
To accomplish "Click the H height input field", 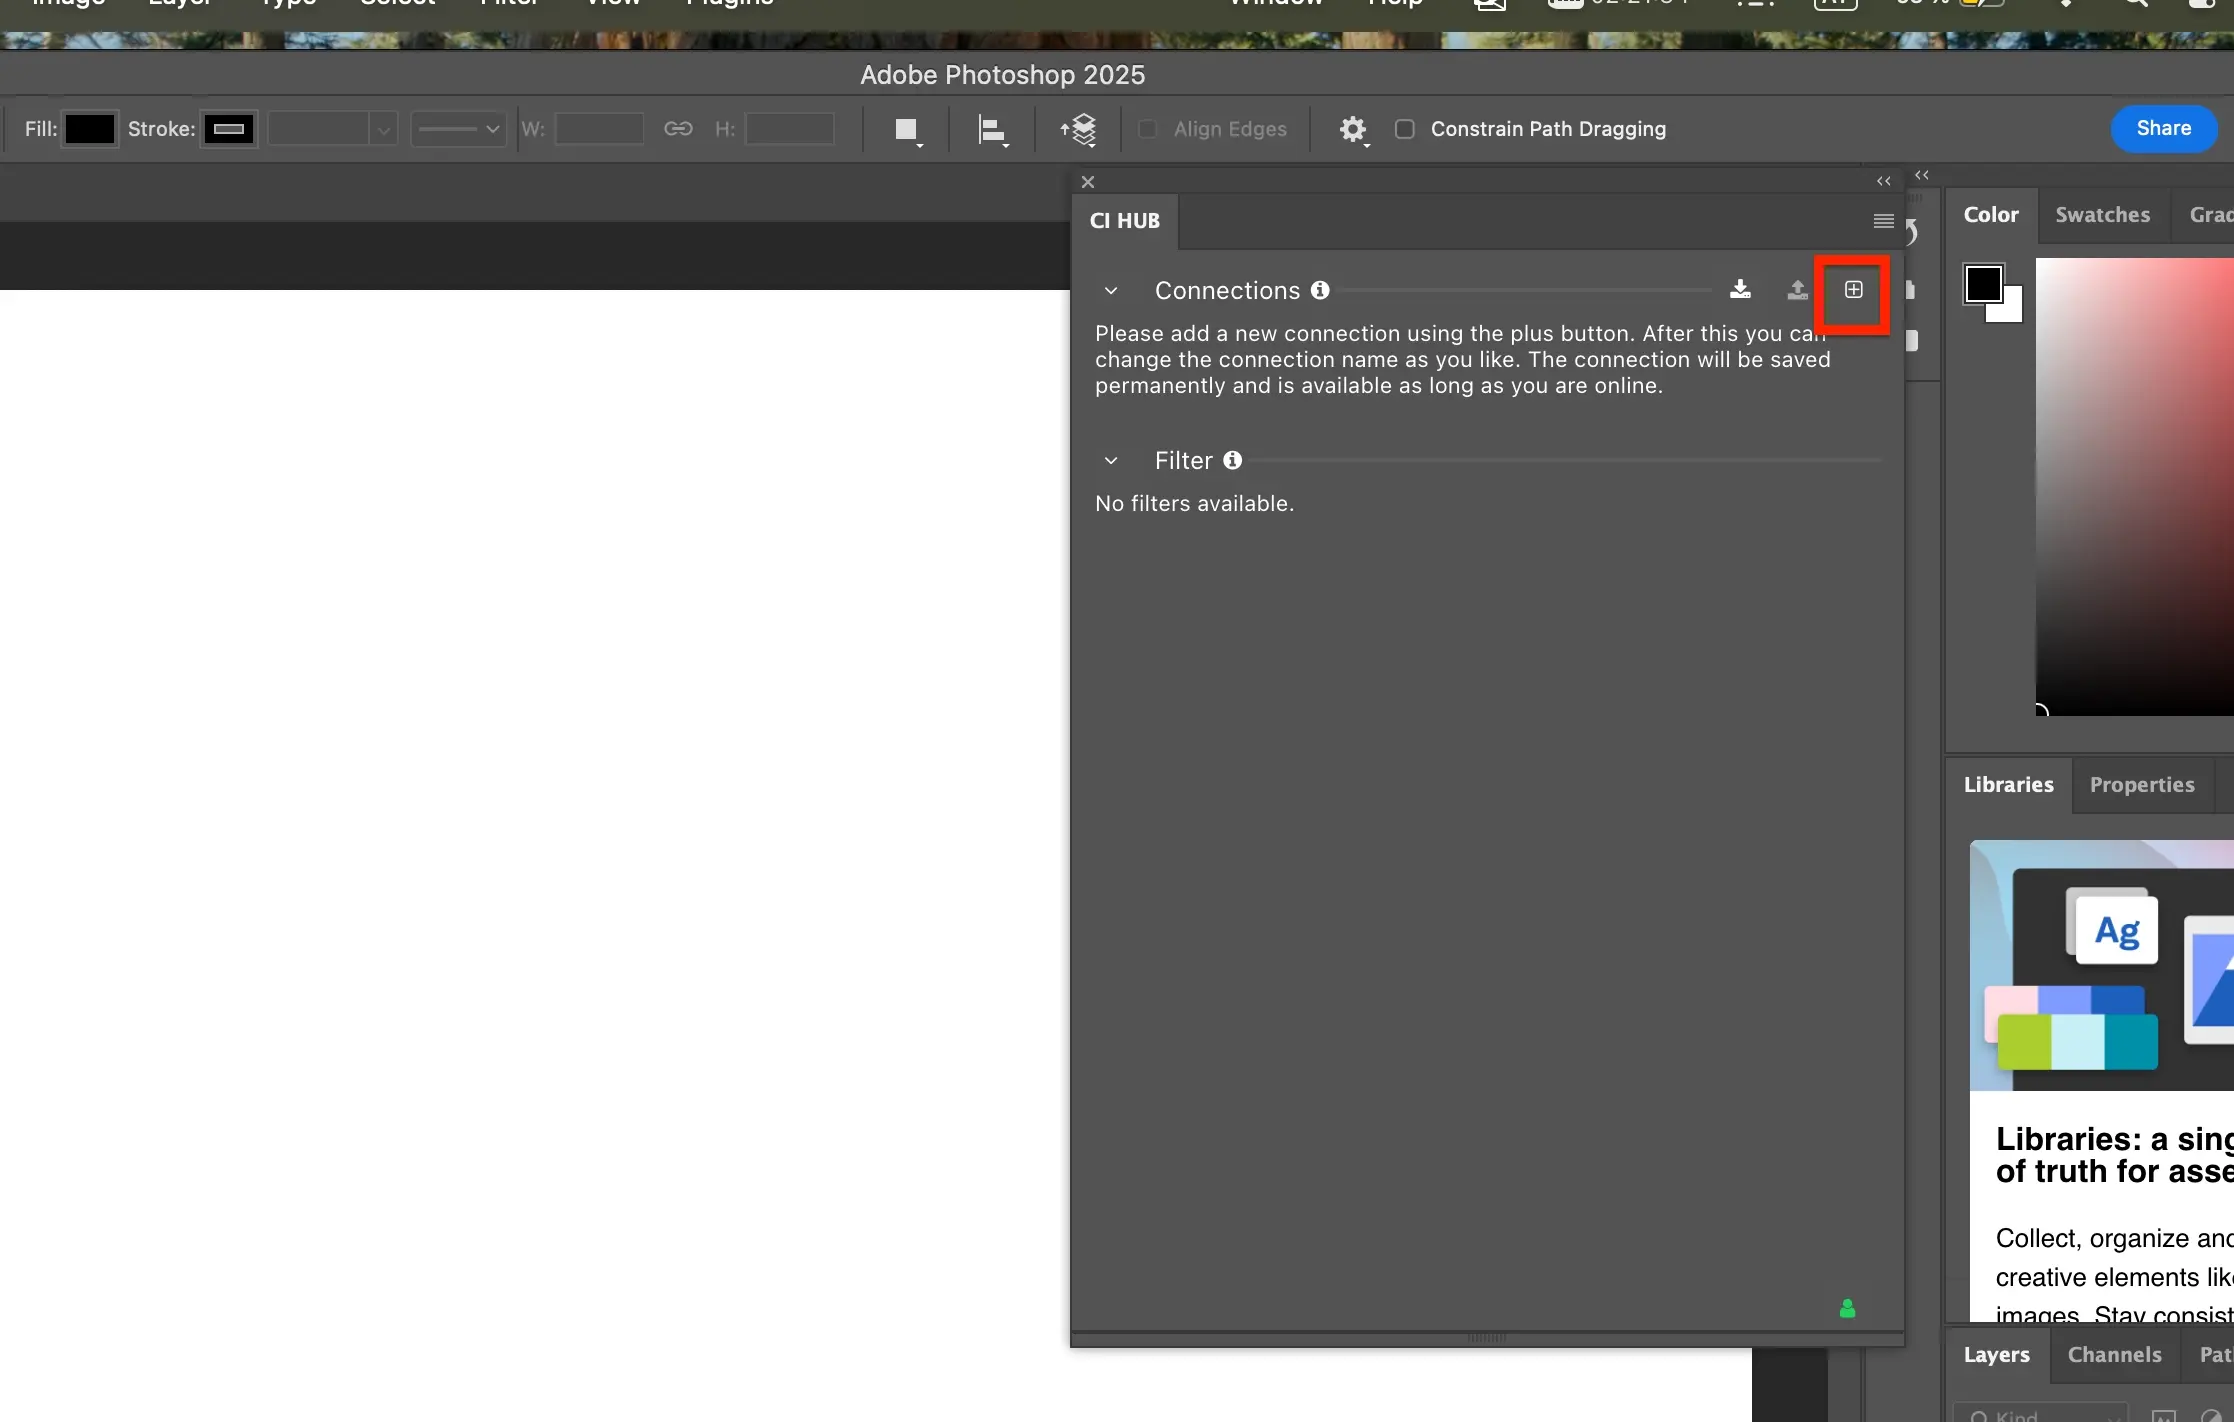I will (x=789, y=129).
